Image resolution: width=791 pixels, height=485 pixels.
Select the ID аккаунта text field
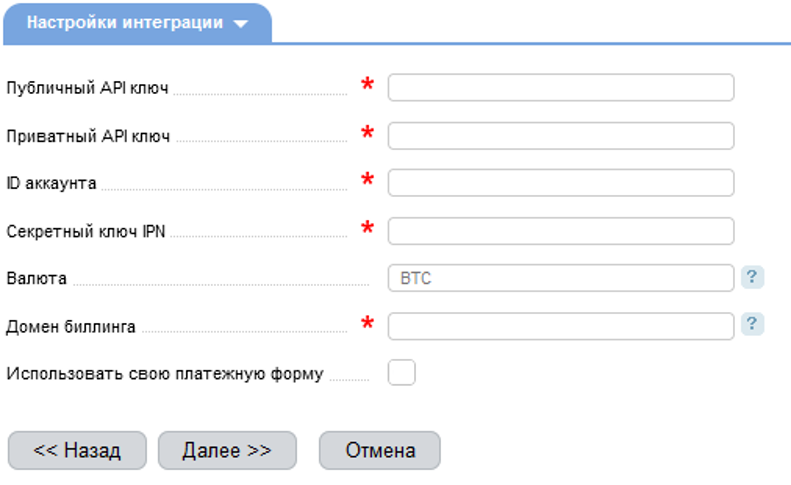(x=560, y=183)
